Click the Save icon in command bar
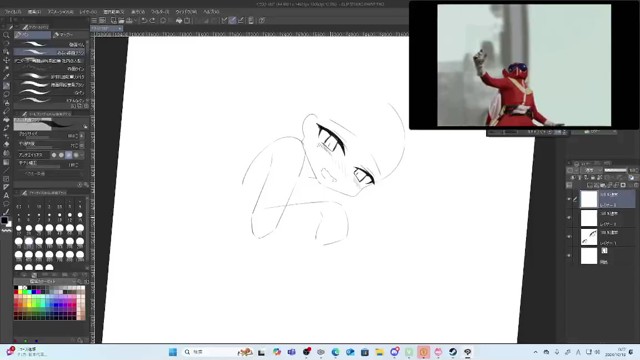Screen dimensions: 640x360 129,20
